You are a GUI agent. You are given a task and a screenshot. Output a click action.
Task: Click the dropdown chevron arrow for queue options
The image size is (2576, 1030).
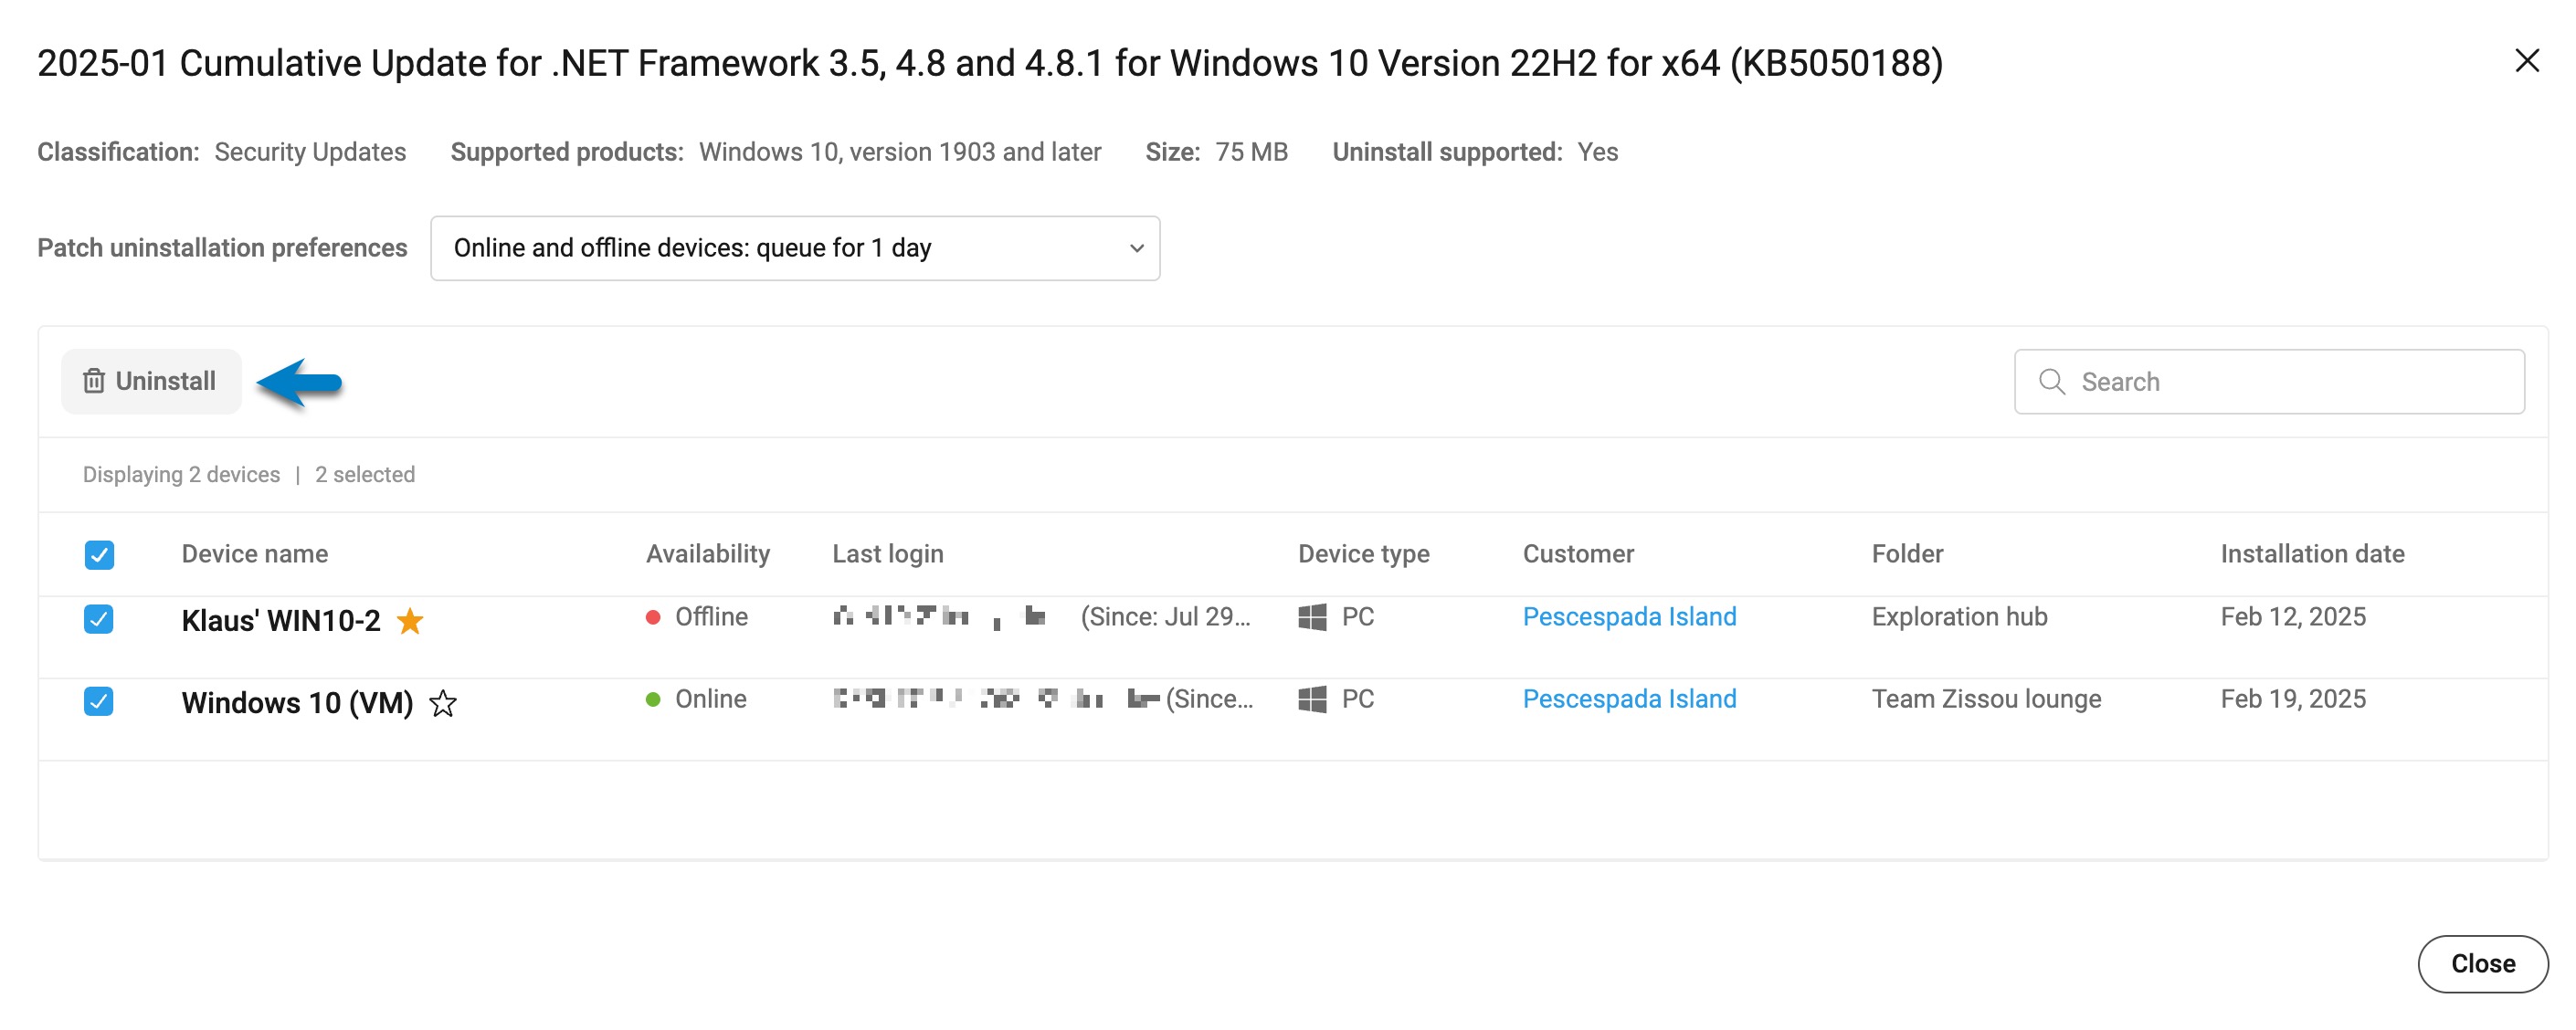pos(1136,248)
